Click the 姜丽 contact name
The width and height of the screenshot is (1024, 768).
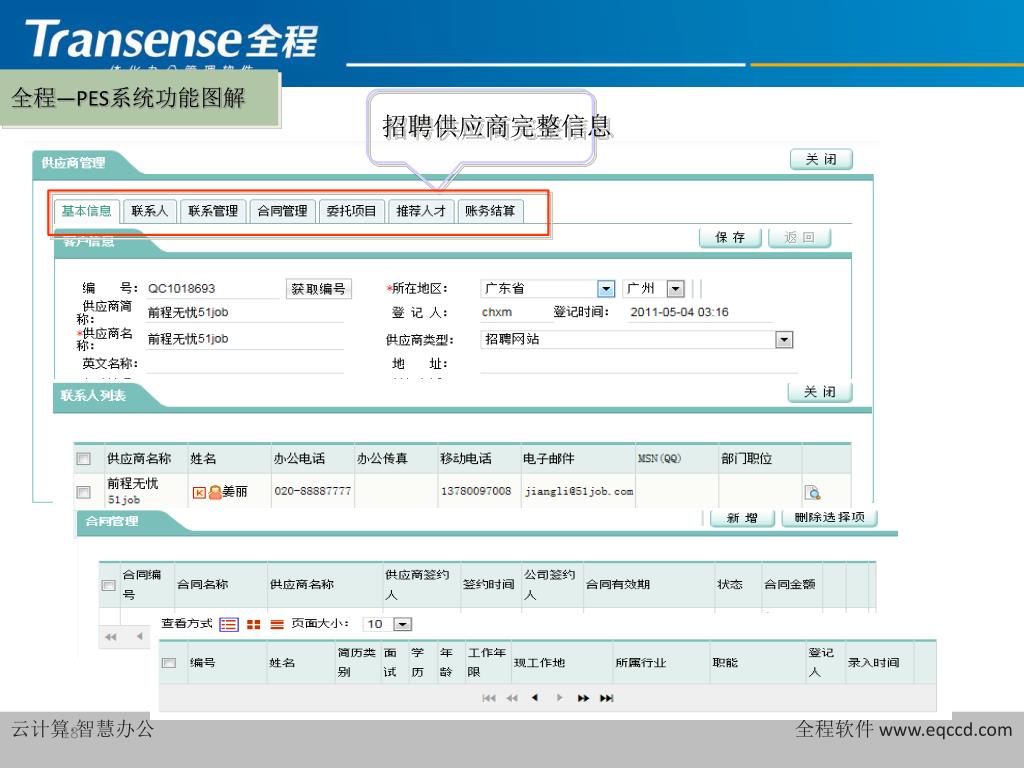235,492
